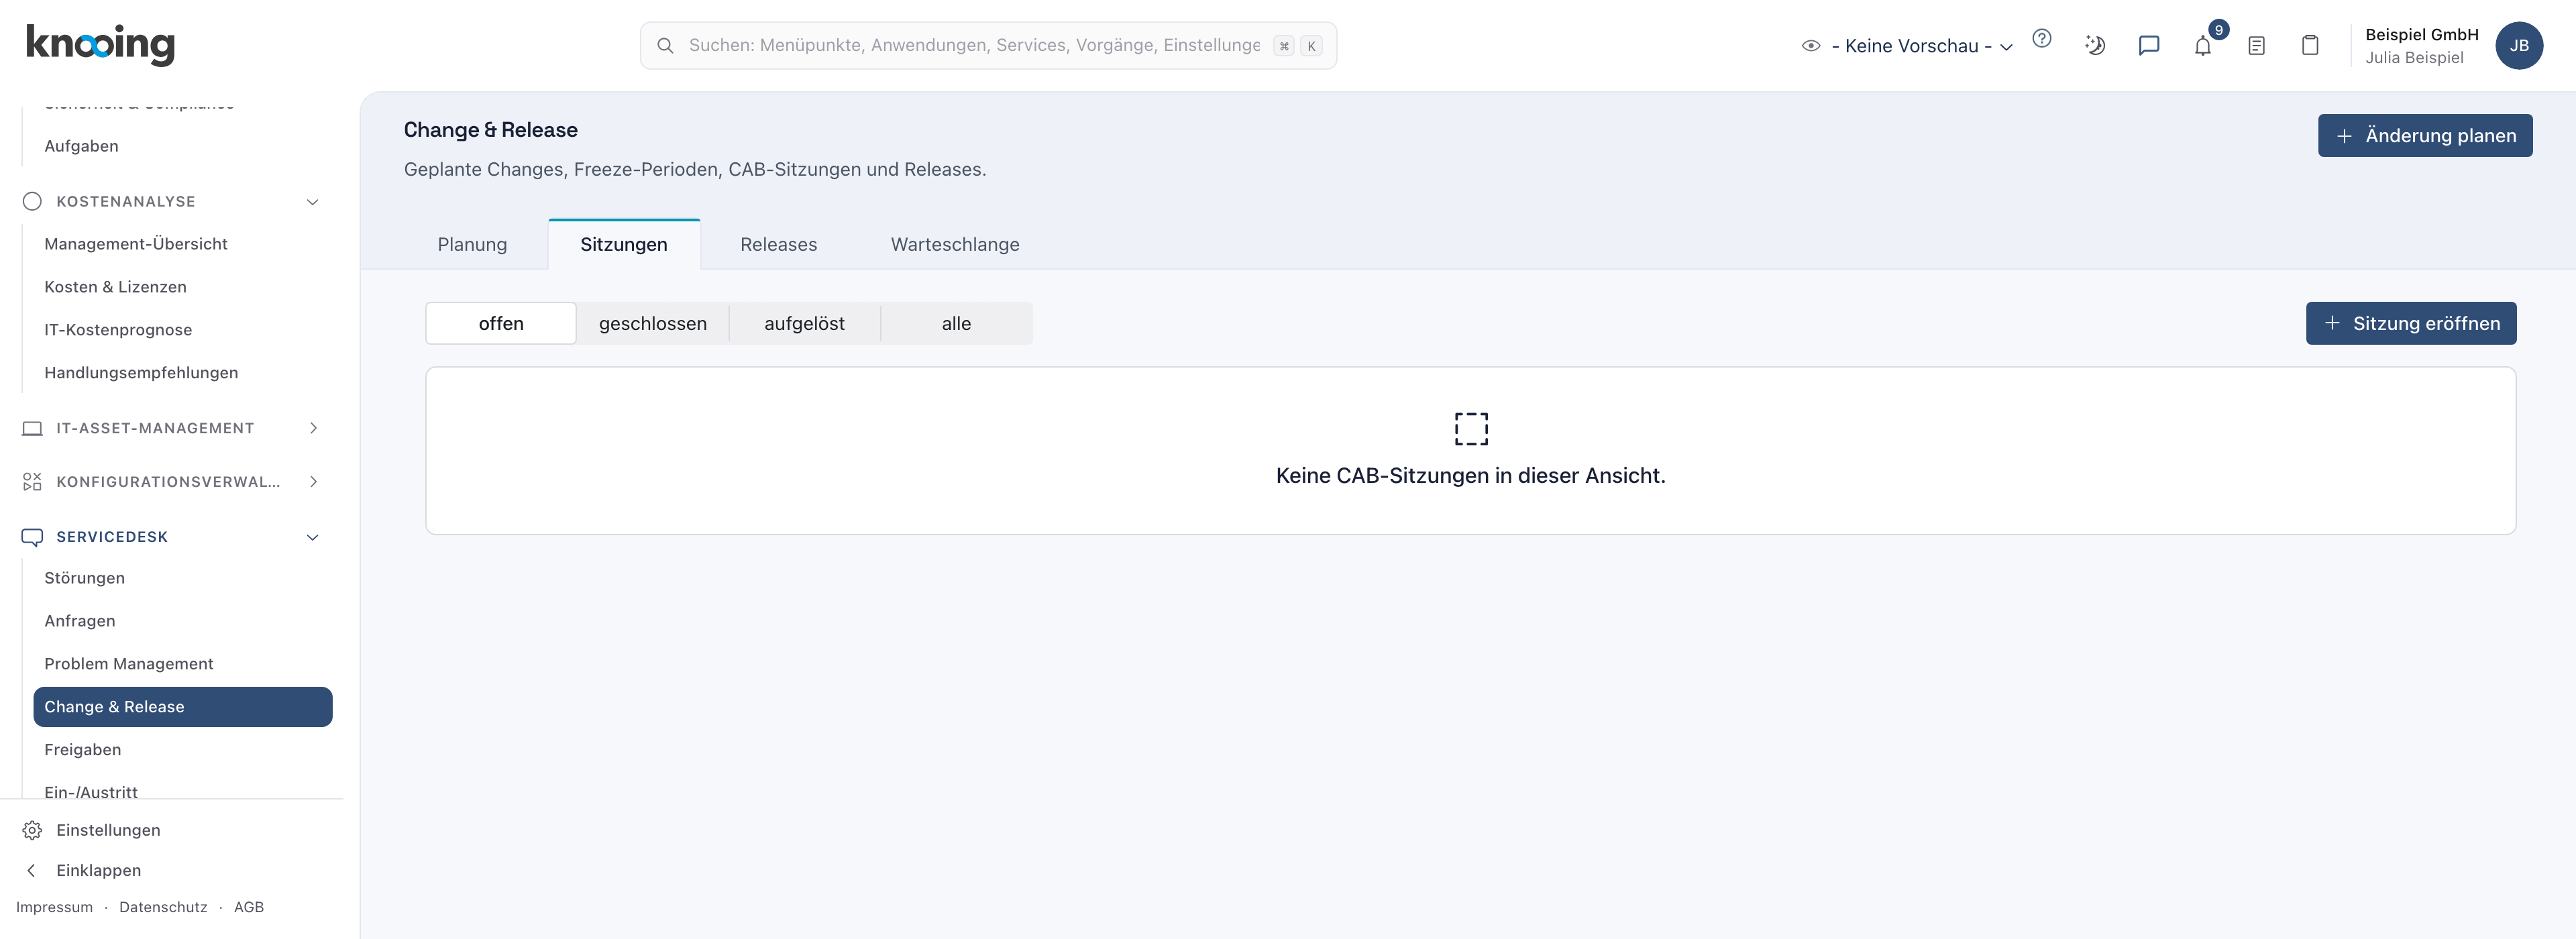Open the AGB link

tap(249, 907)
